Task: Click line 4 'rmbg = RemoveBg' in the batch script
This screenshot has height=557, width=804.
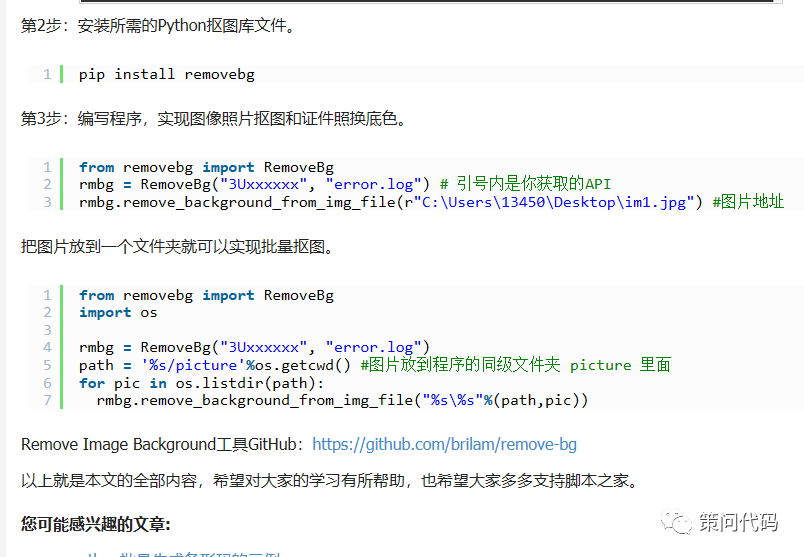Action: pos(254,347)
